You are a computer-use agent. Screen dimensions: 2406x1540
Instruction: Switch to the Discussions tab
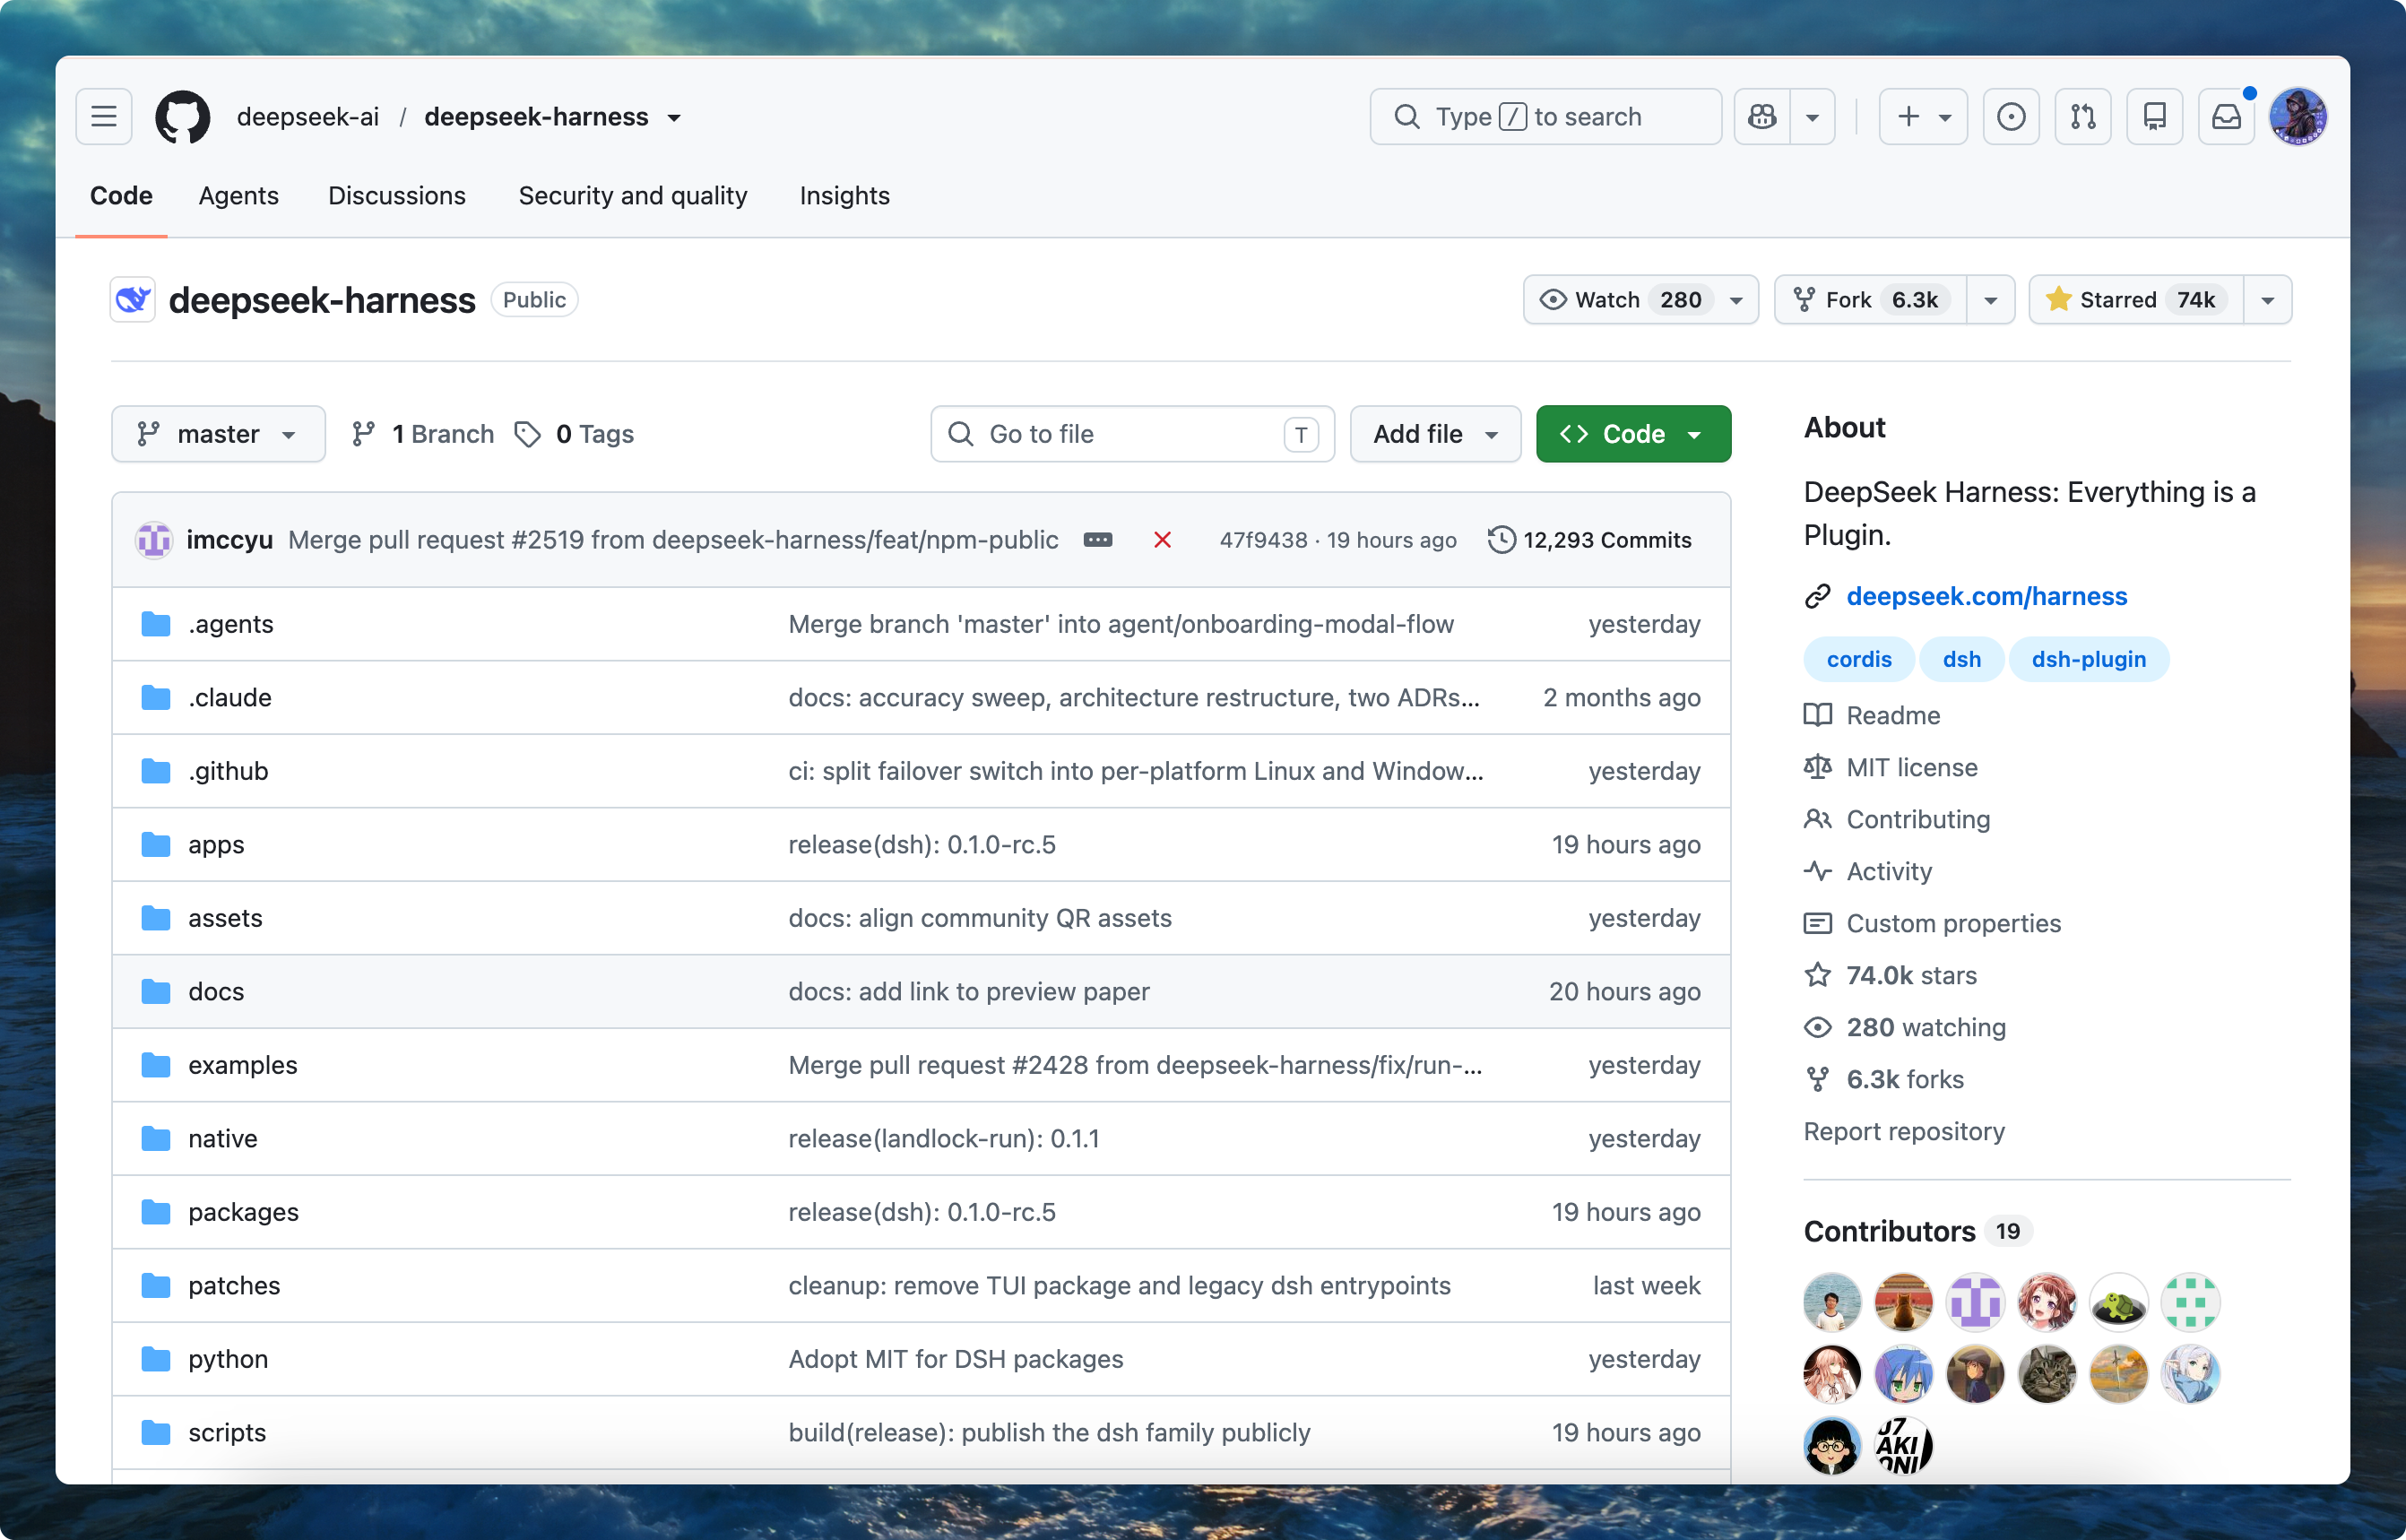[x=397, y=196]
